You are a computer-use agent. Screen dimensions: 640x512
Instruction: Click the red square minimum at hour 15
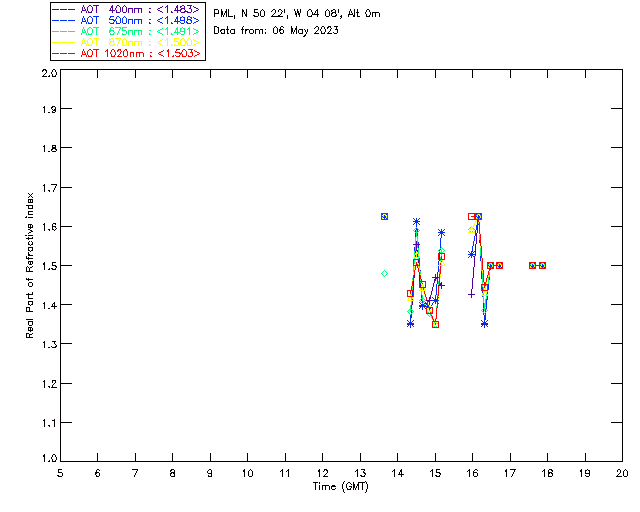coord(436,325)
